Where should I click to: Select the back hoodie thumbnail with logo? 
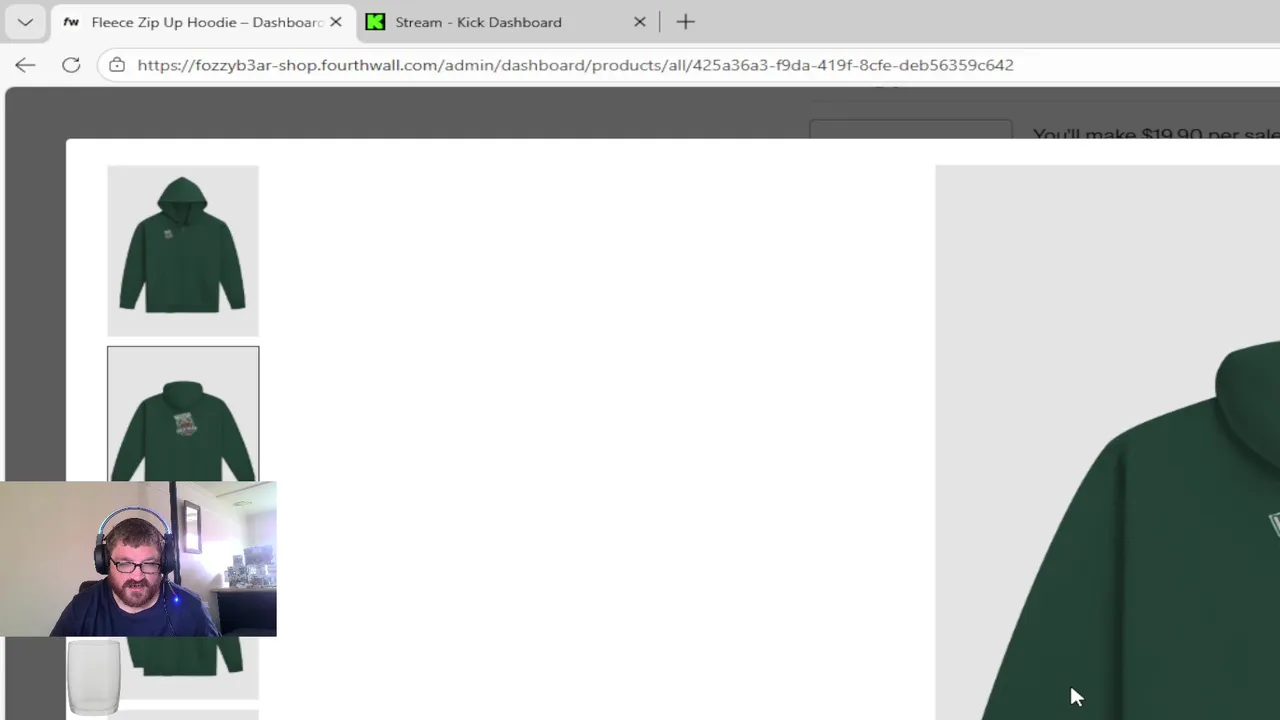point(183,415)
